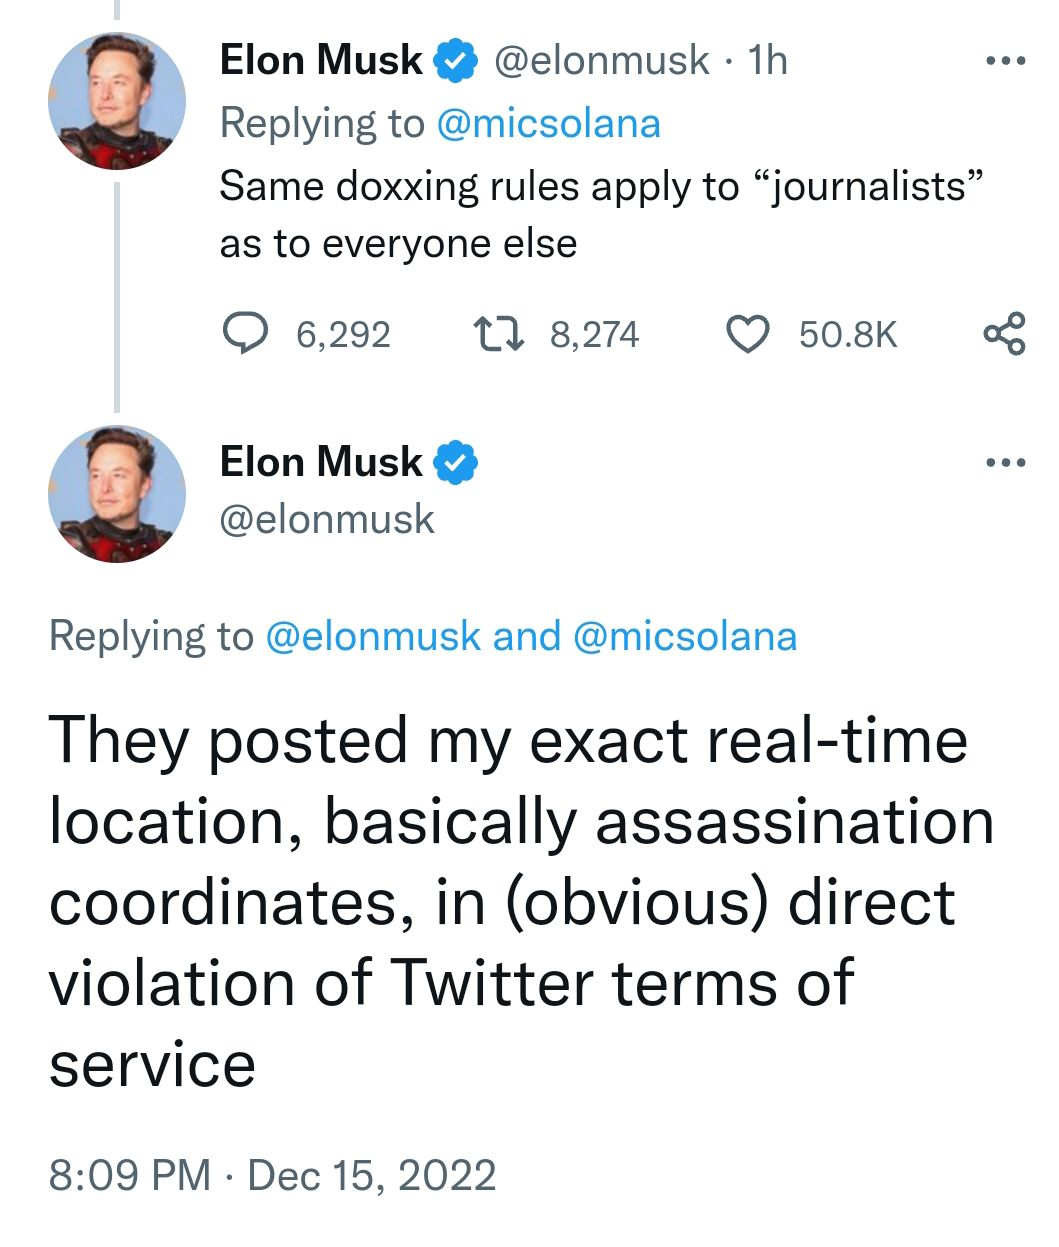Viewport: 1059px width, 1247px height.
Task: Click the retweet icon on first tweet
Action: (497, 334)
